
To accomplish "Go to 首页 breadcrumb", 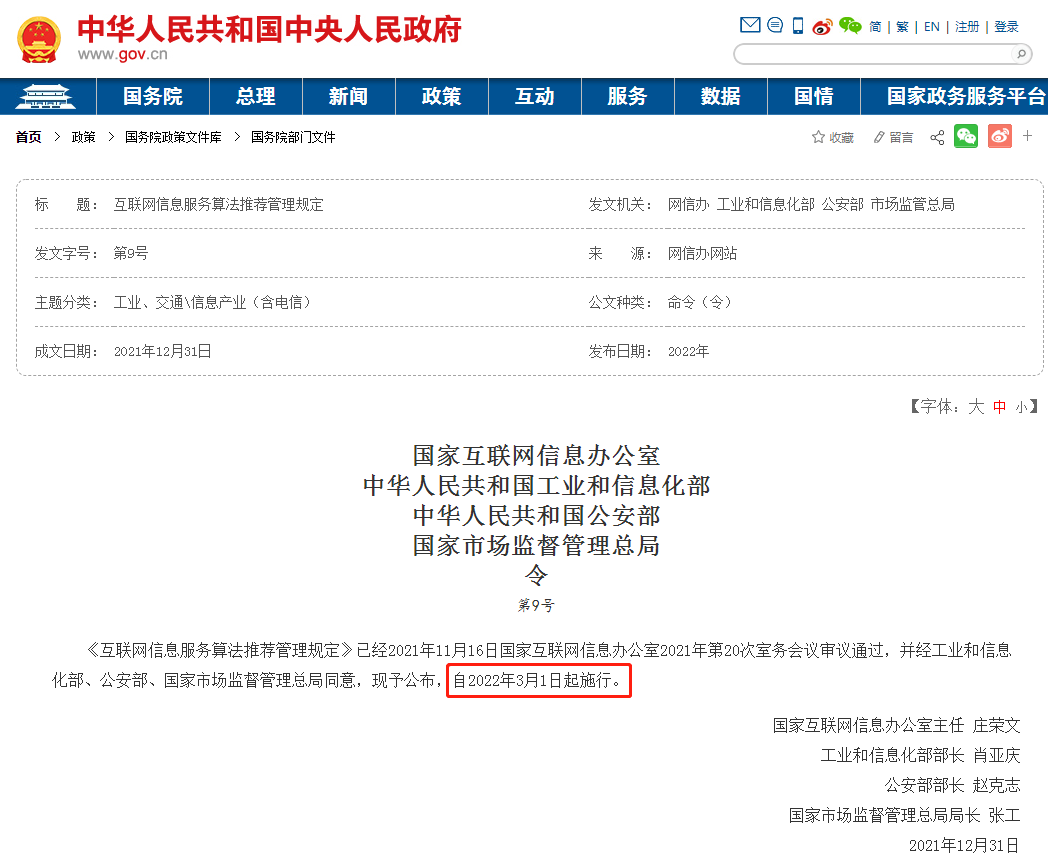I will pos(29,137).
